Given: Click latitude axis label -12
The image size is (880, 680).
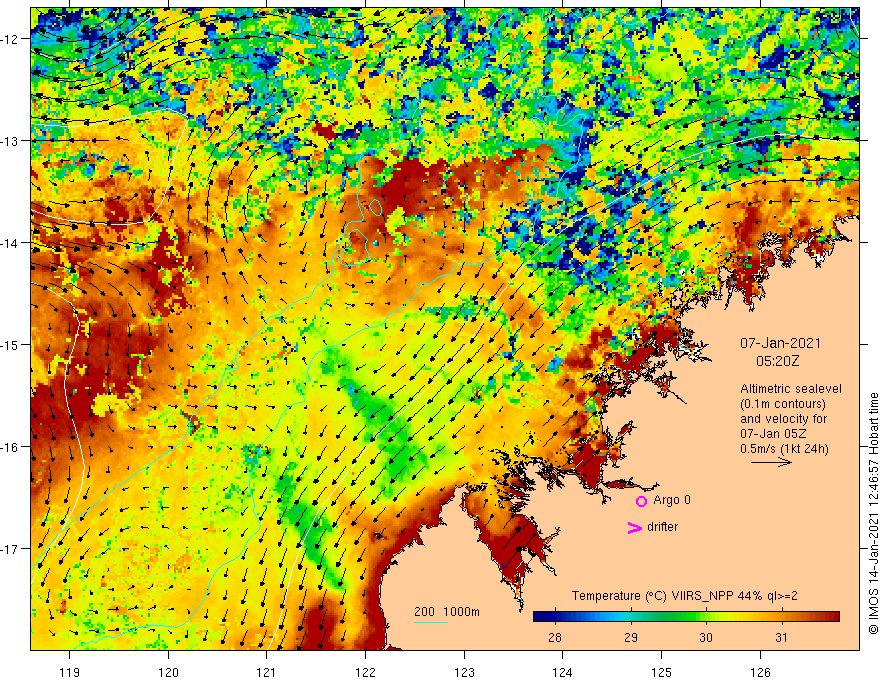Looking at the screenshot, I should click(x=11, y=39).
